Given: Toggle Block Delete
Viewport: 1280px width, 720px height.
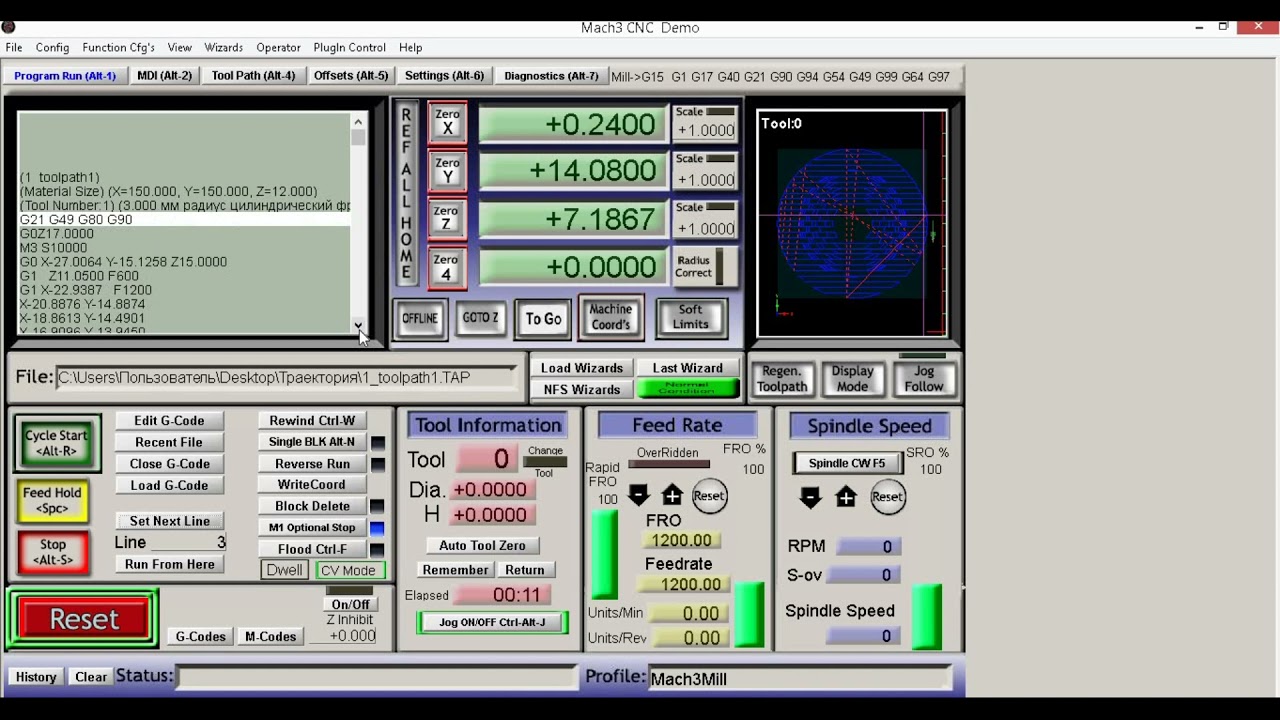Looking at the screenshot, I should (312, 506).
